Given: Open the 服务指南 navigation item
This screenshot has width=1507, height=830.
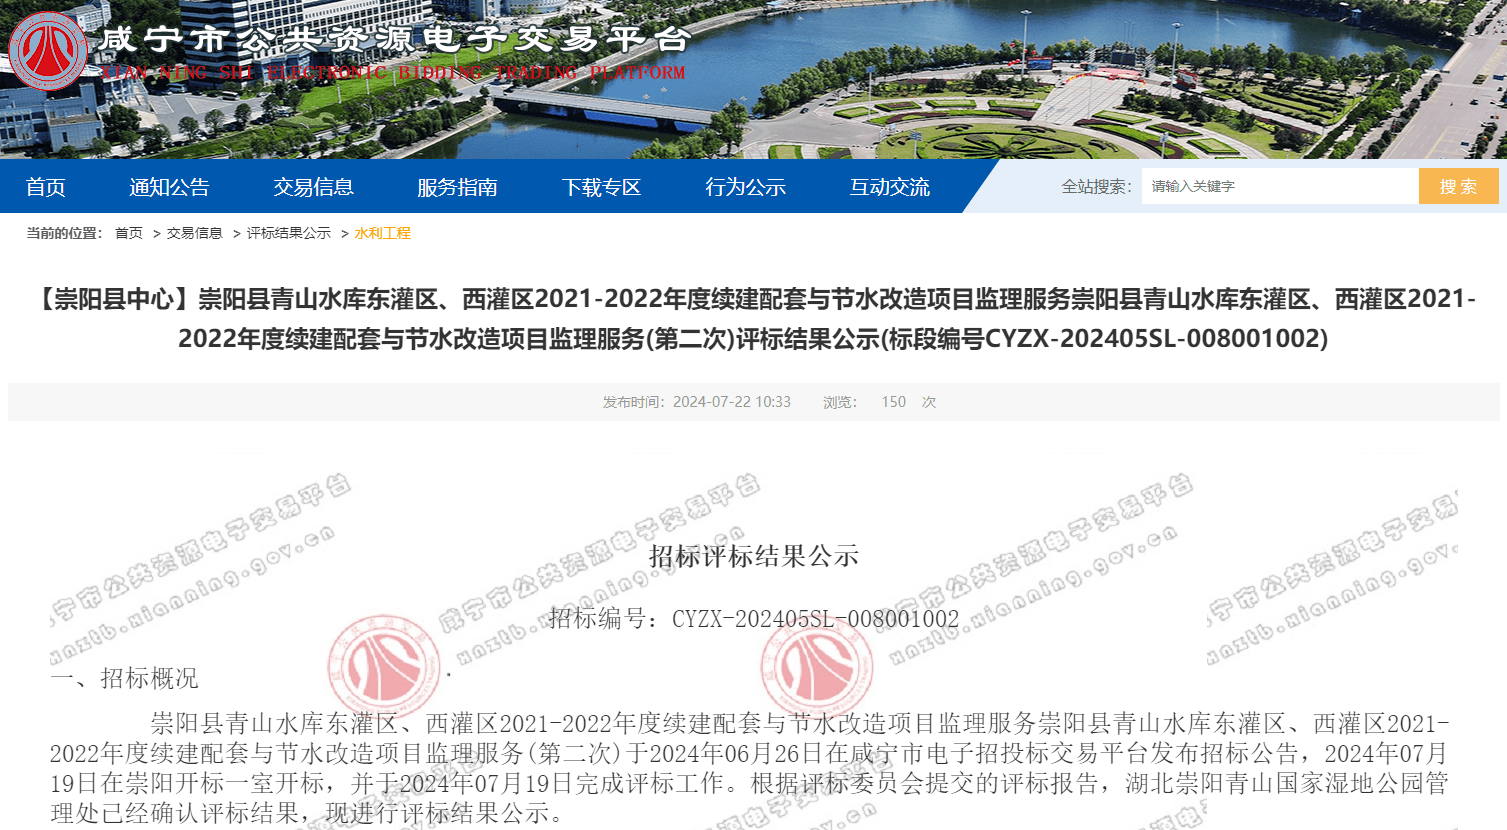Looking at the screenshot, I should pyautogui.click(x=457, y=187).
